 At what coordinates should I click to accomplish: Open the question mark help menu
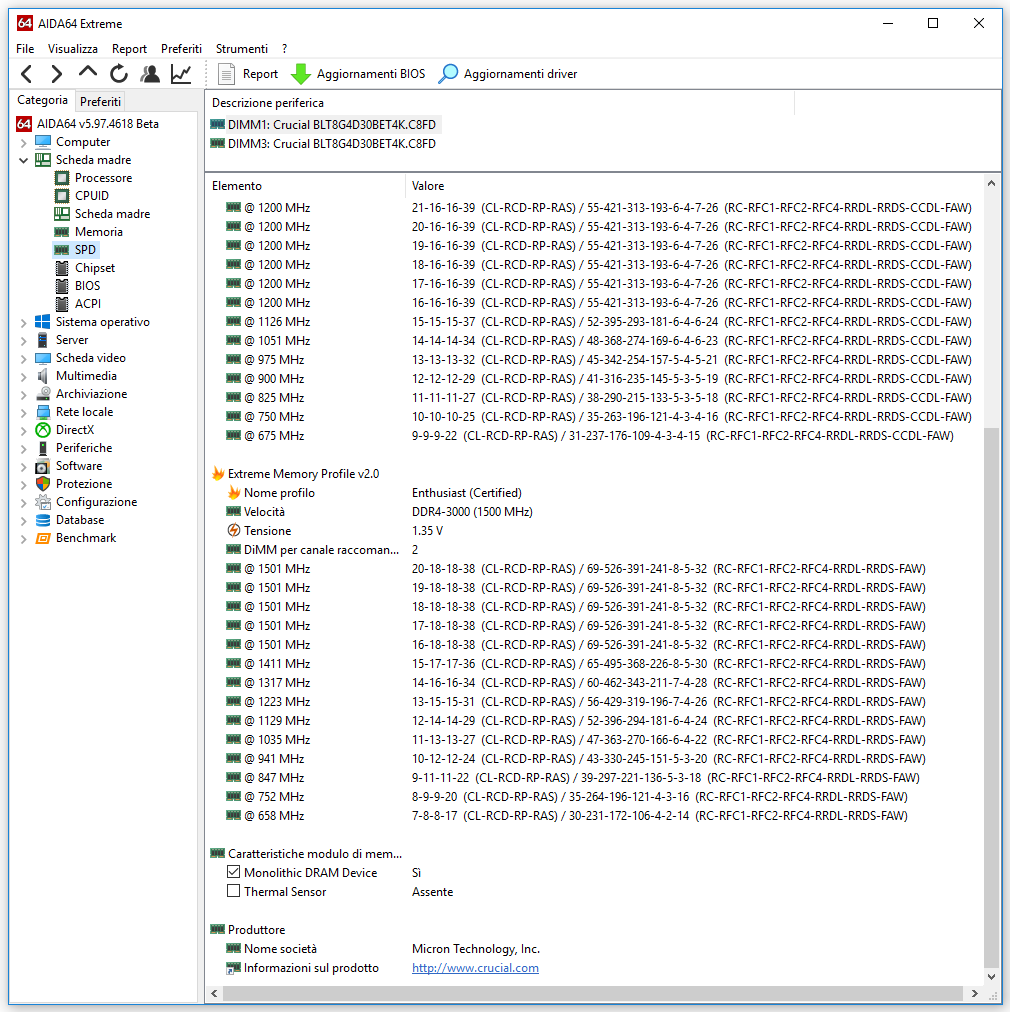(x=285, y=49)
